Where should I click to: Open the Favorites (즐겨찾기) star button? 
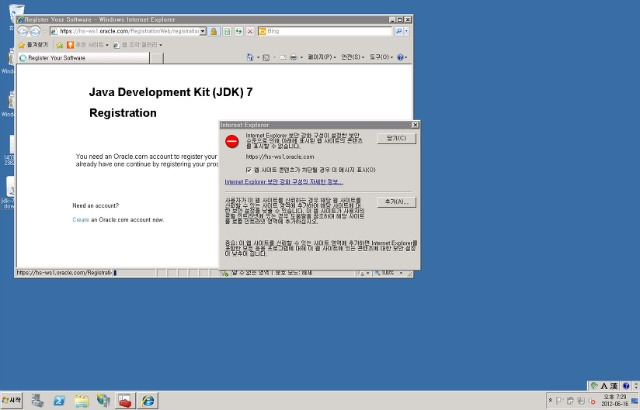[x=33, y=45]
